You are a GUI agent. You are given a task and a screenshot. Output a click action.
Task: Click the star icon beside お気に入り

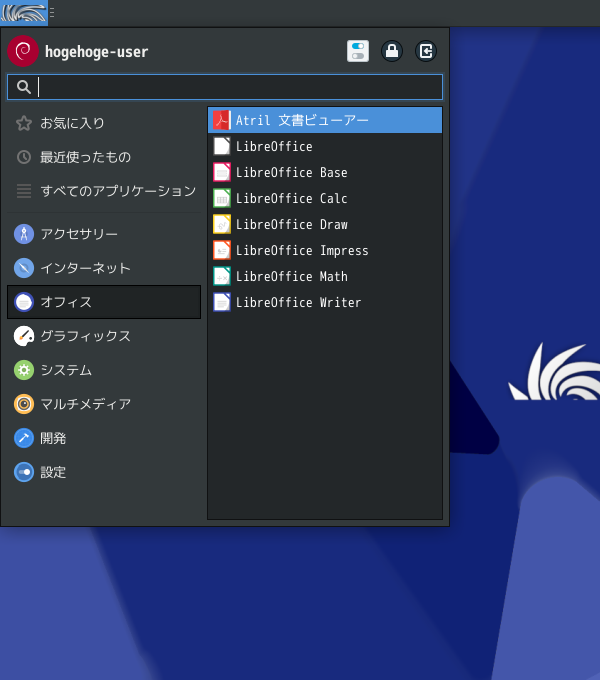tap(24, 123)
